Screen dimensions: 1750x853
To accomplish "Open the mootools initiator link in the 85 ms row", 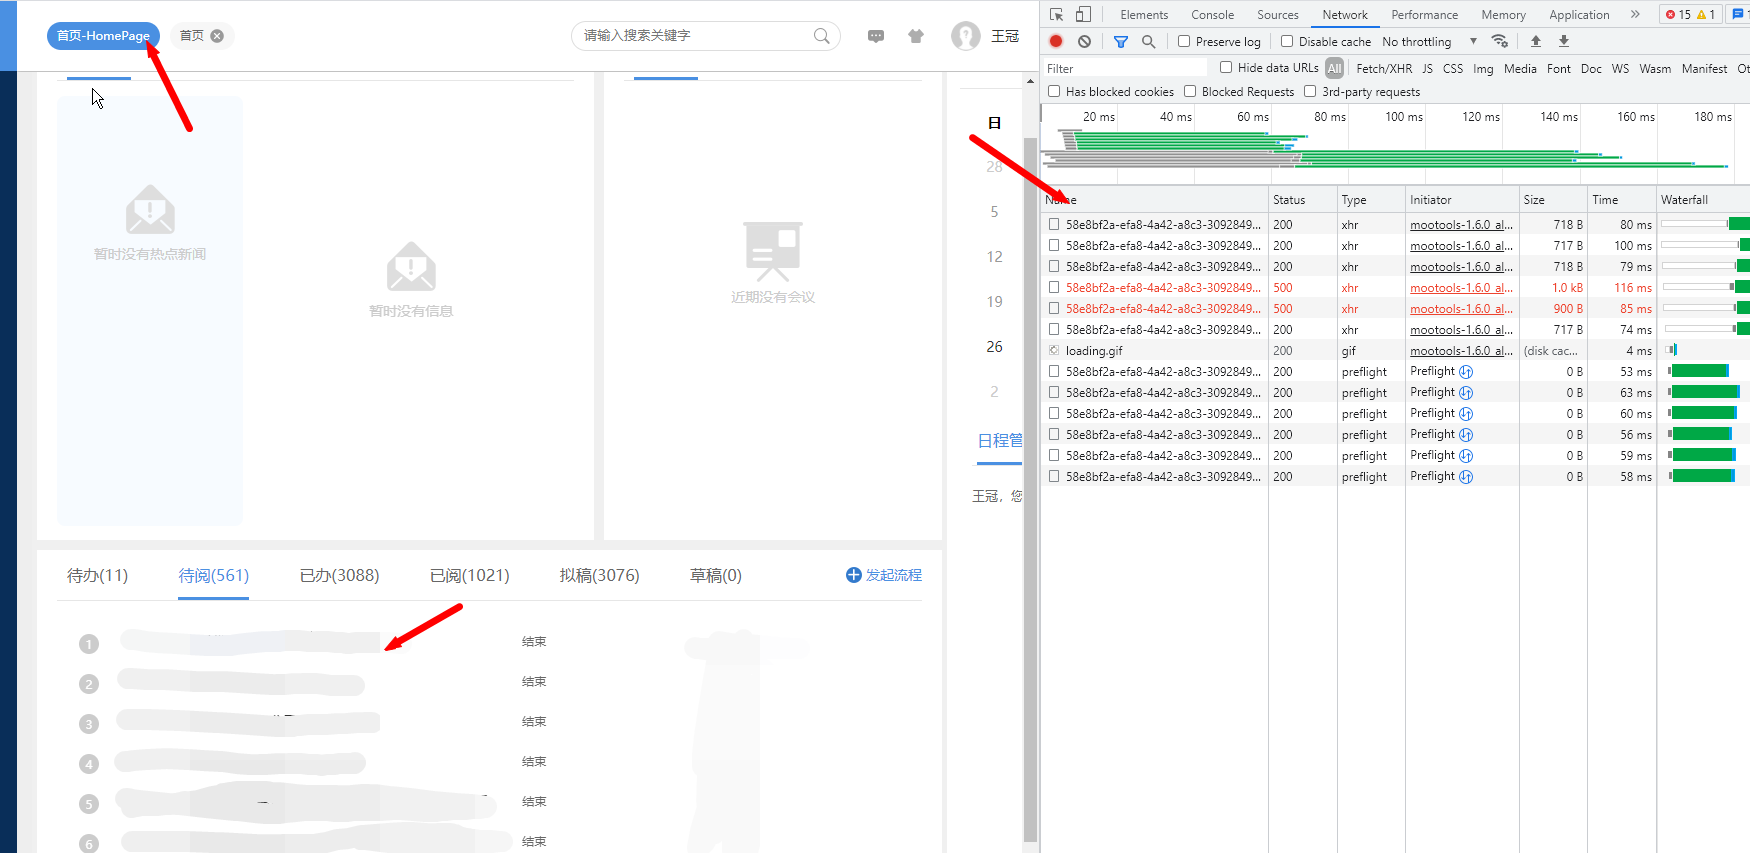I will click(x=1461, y=309).
